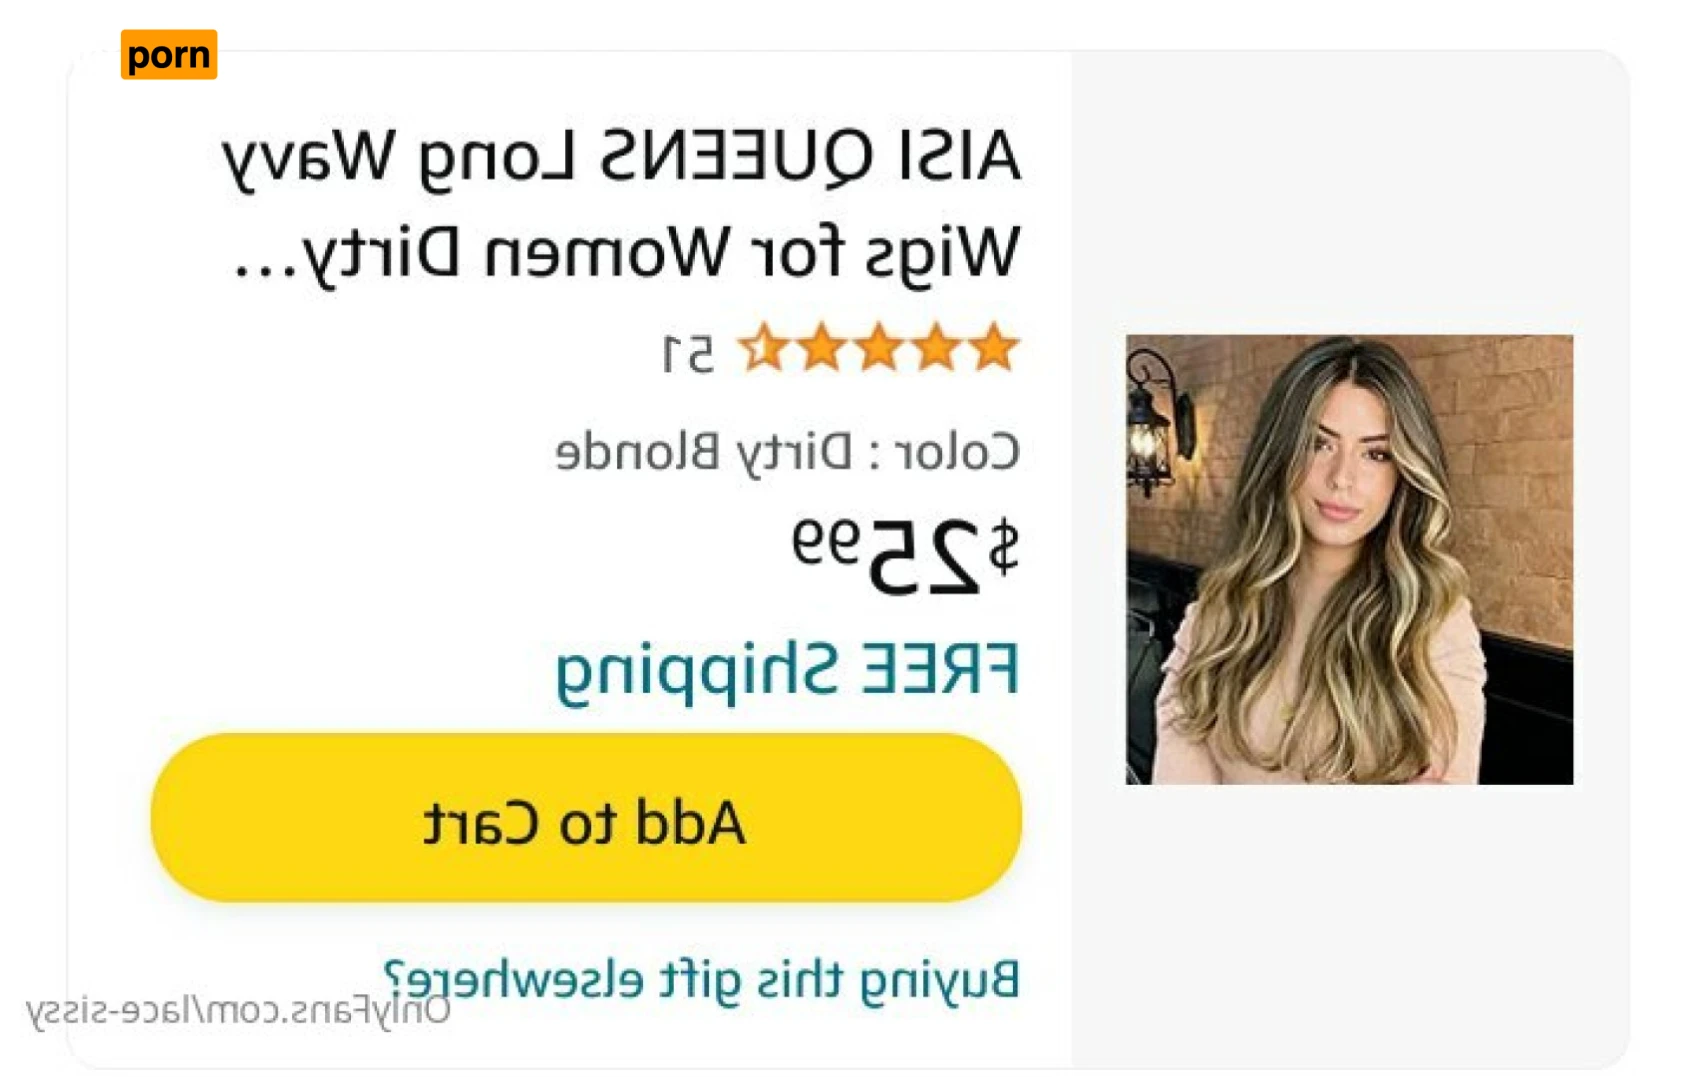
Task: Open the 51 ratings count
Action: click(x=688, y=354)
